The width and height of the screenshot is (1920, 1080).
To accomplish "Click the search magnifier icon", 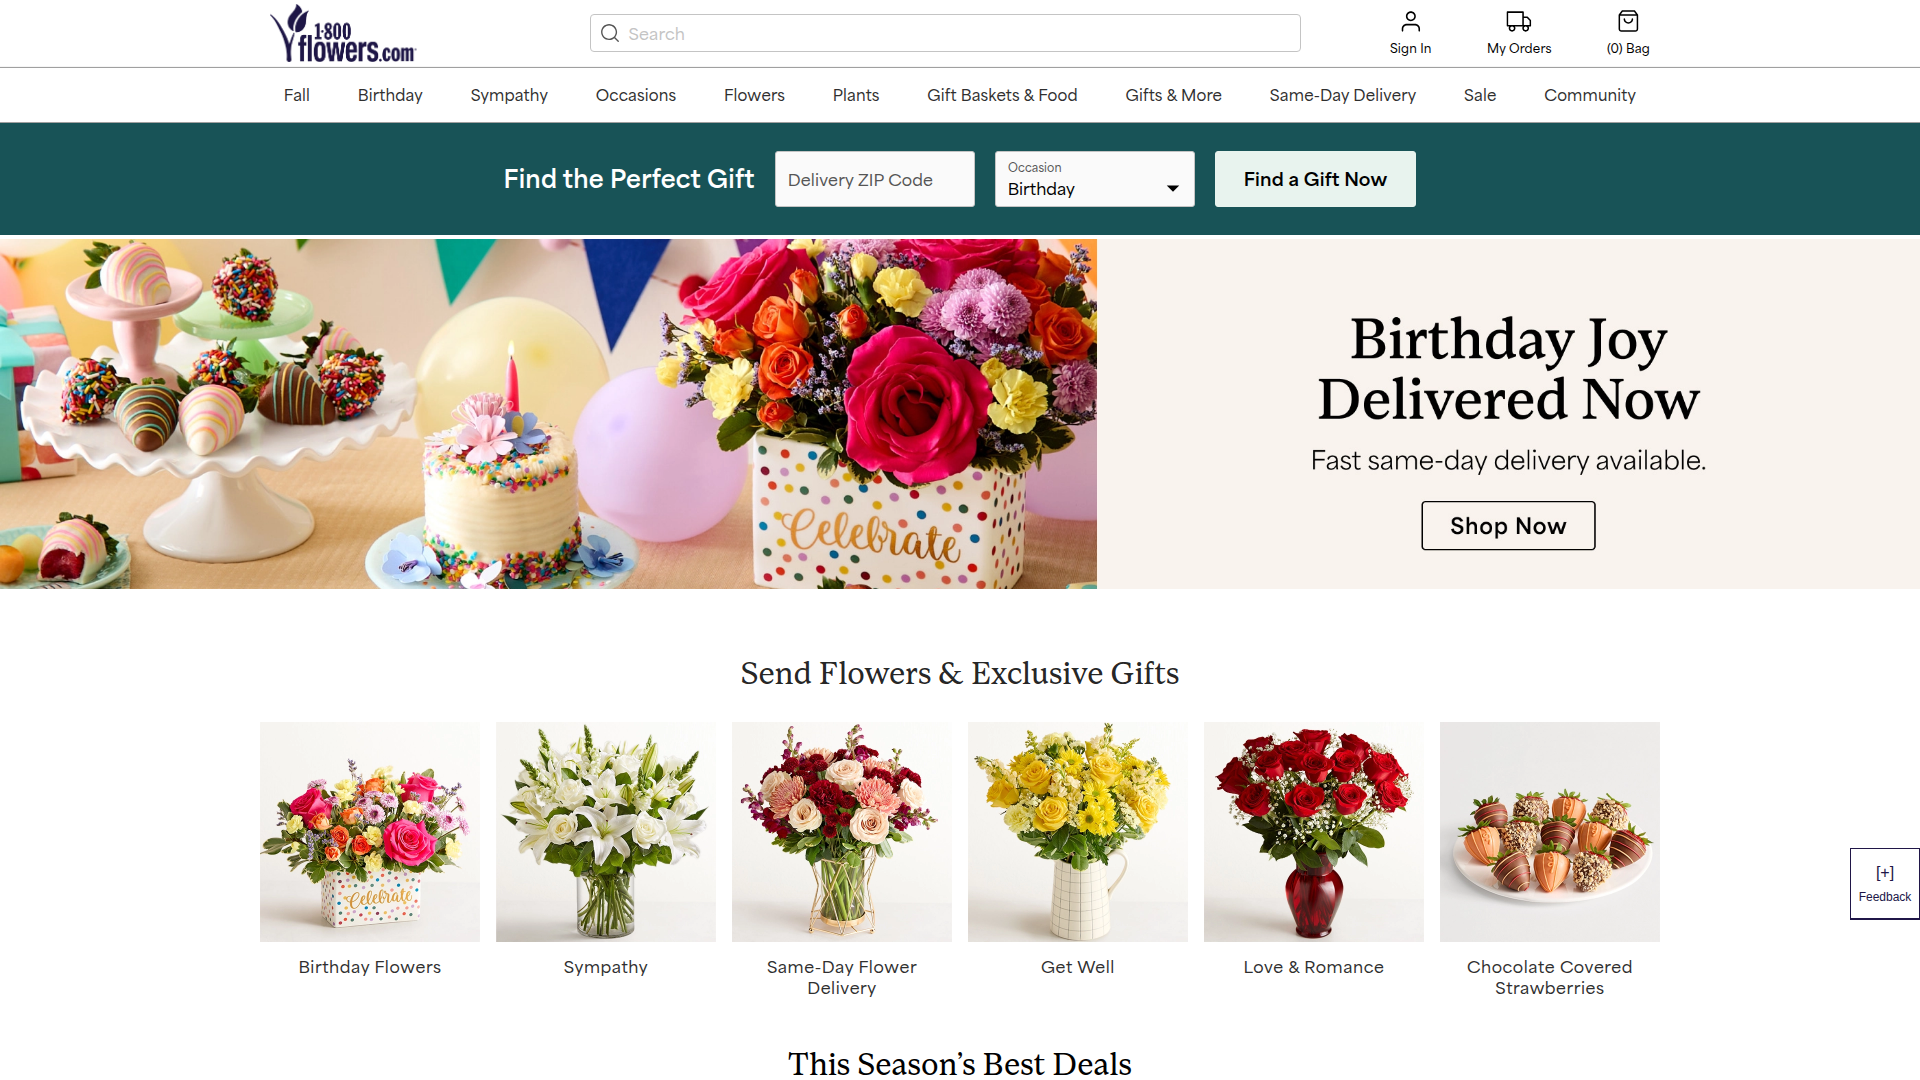I will coord(610,34).
